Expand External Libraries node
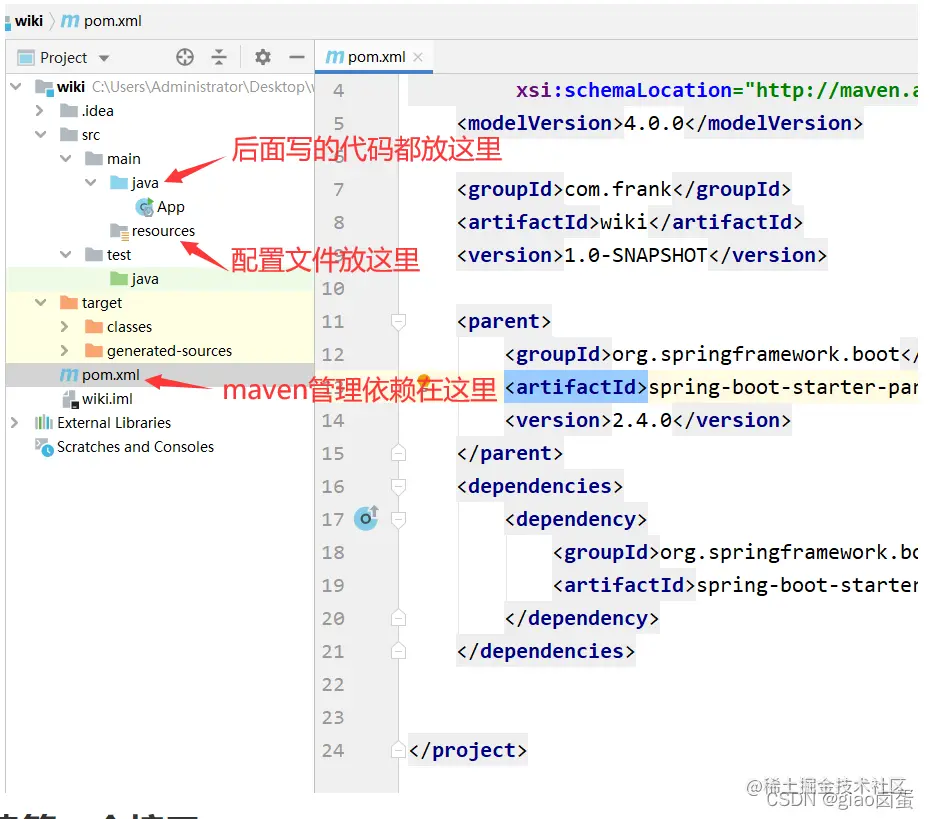 (x=14, y=423)
